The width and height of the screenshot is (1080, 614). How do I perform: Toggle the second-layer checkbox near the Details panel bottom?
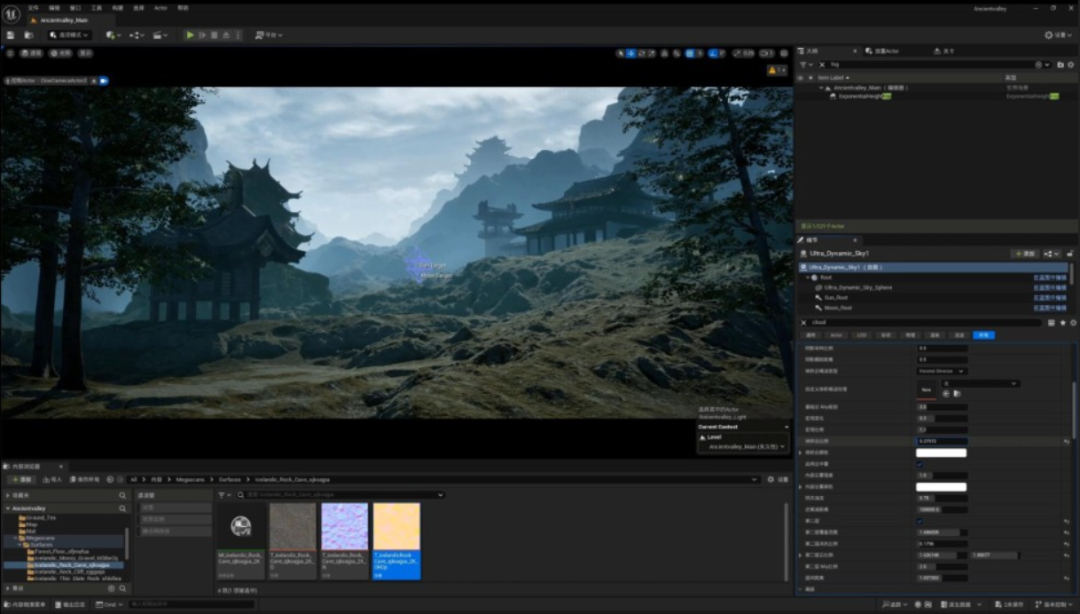920,522
